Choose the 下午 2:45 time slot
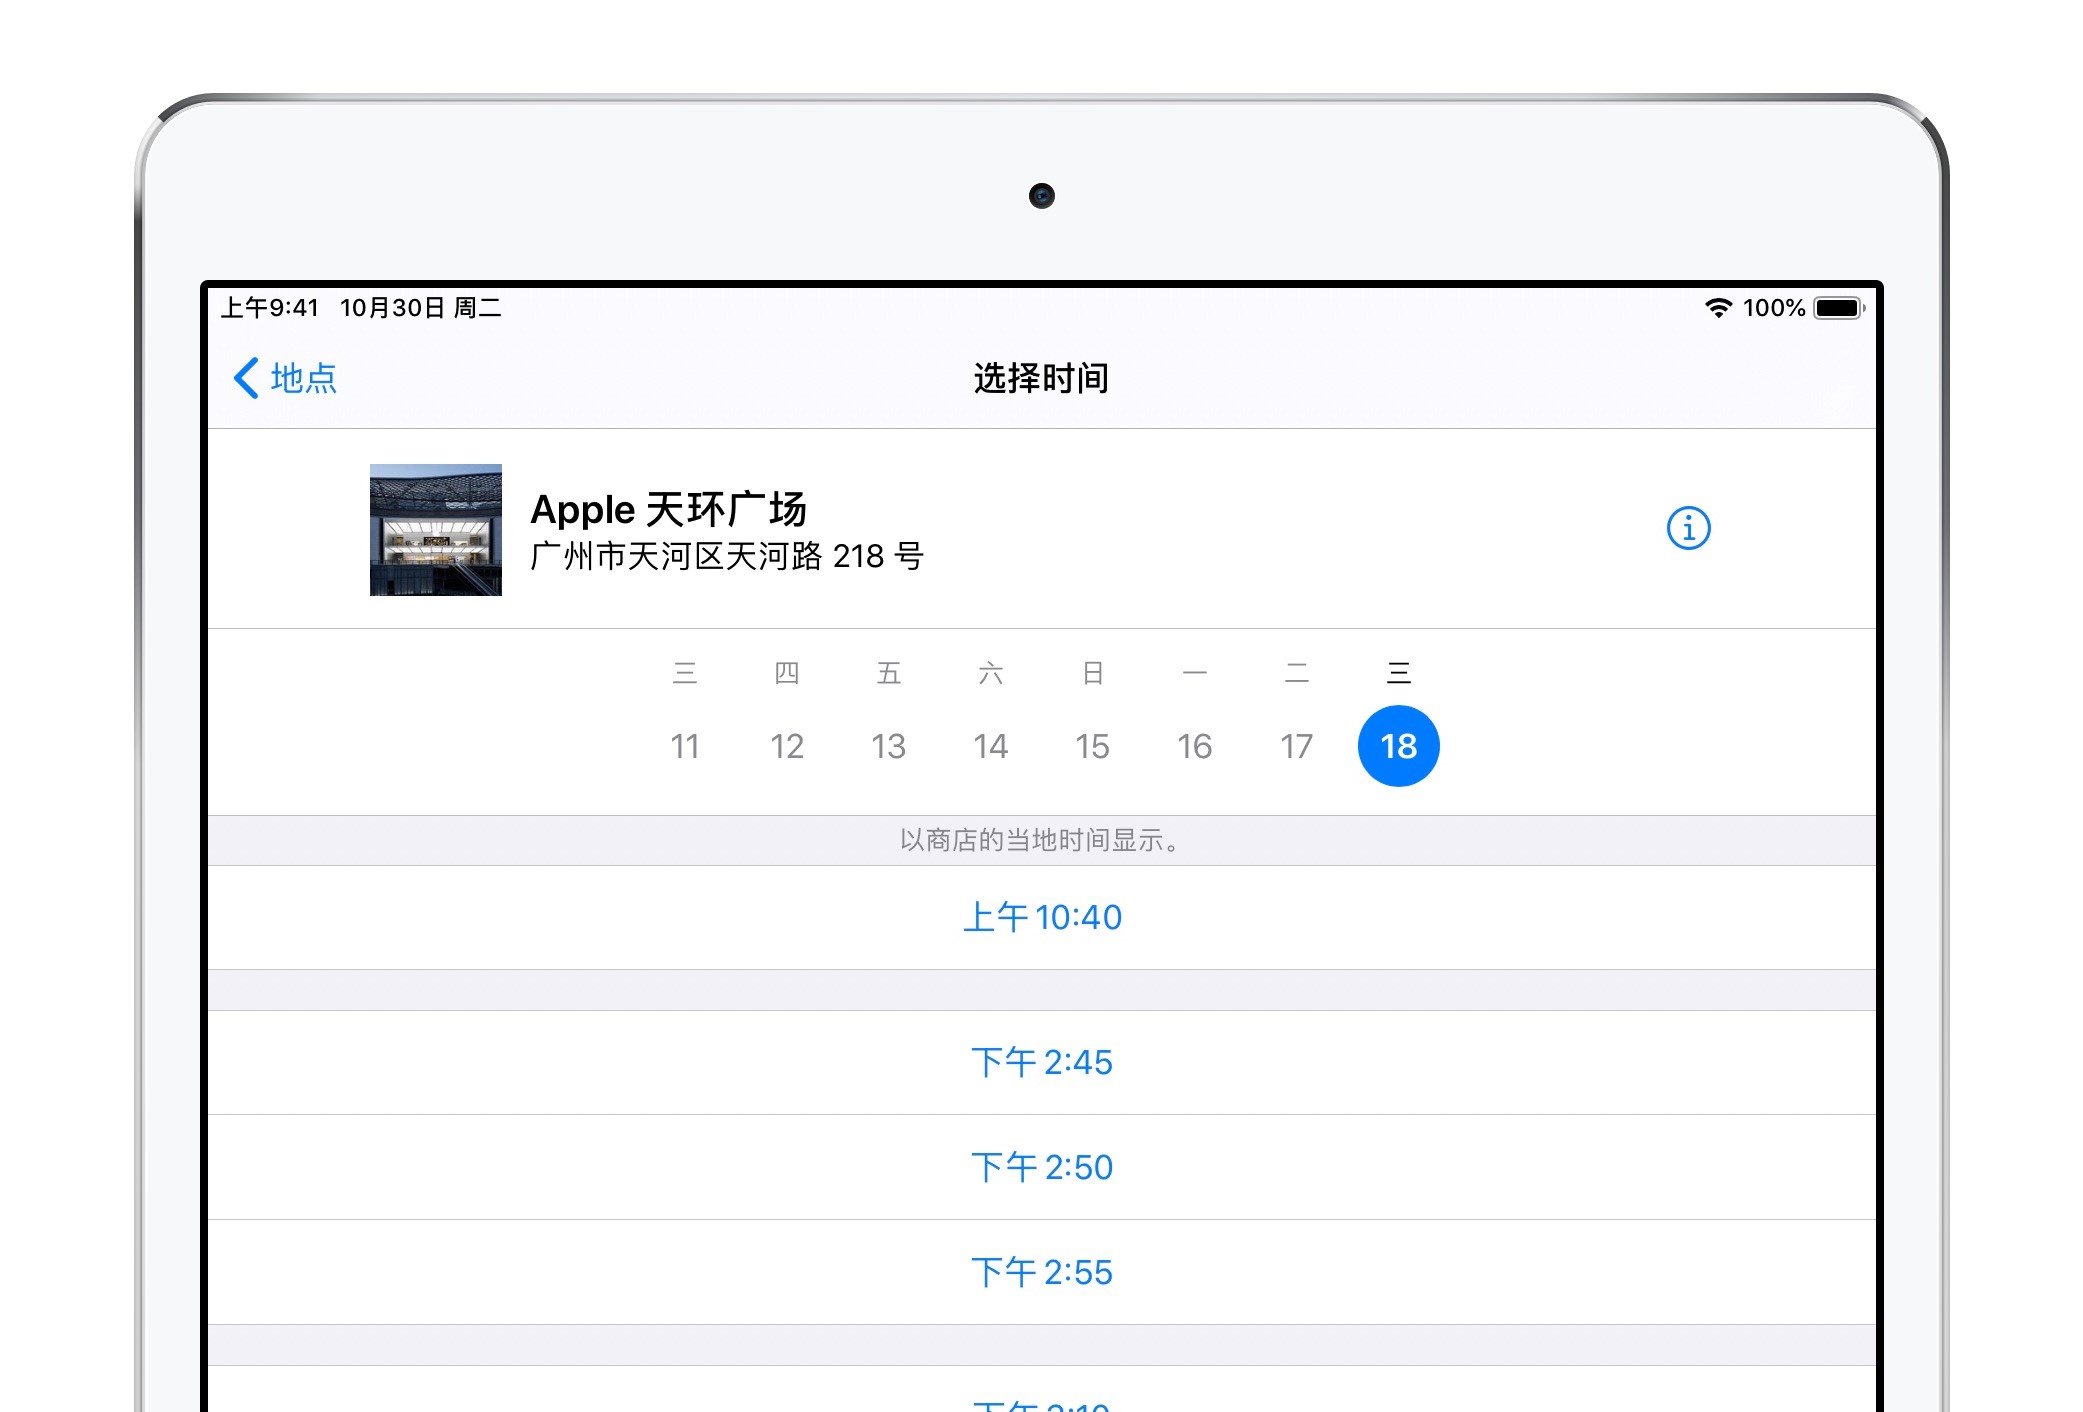This screenshot has width=2083, height=1412. (1042, 1062)
